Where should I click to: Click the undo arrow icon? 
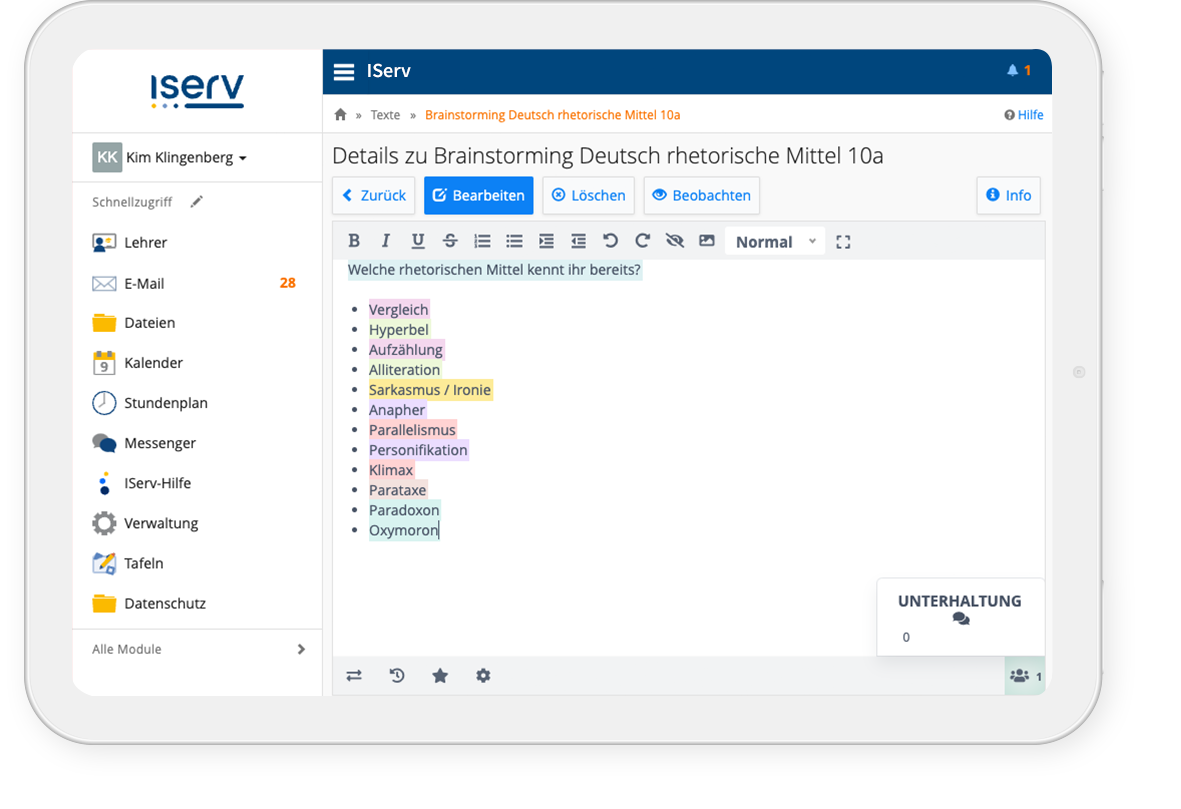(x=610, y=241)
